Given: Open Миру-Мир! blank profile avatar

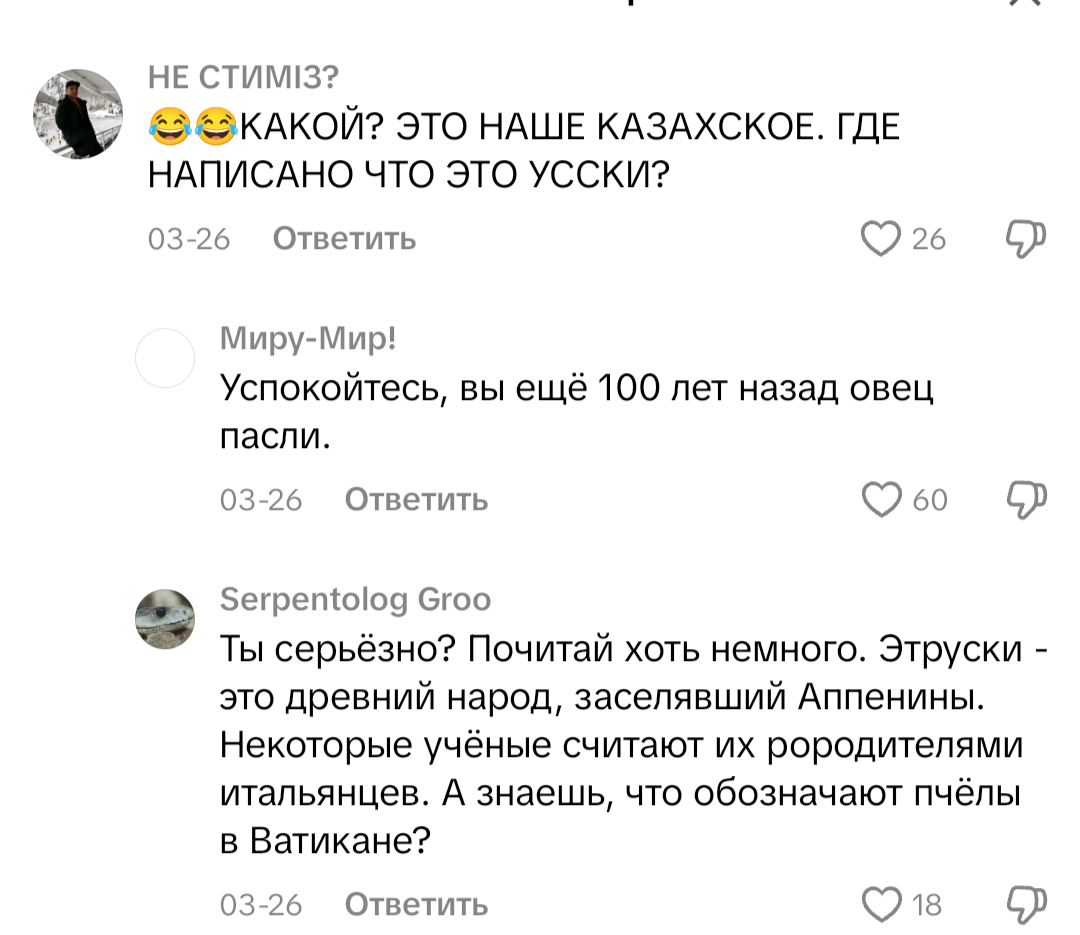Looking at the screenshot, I should 165,357.
